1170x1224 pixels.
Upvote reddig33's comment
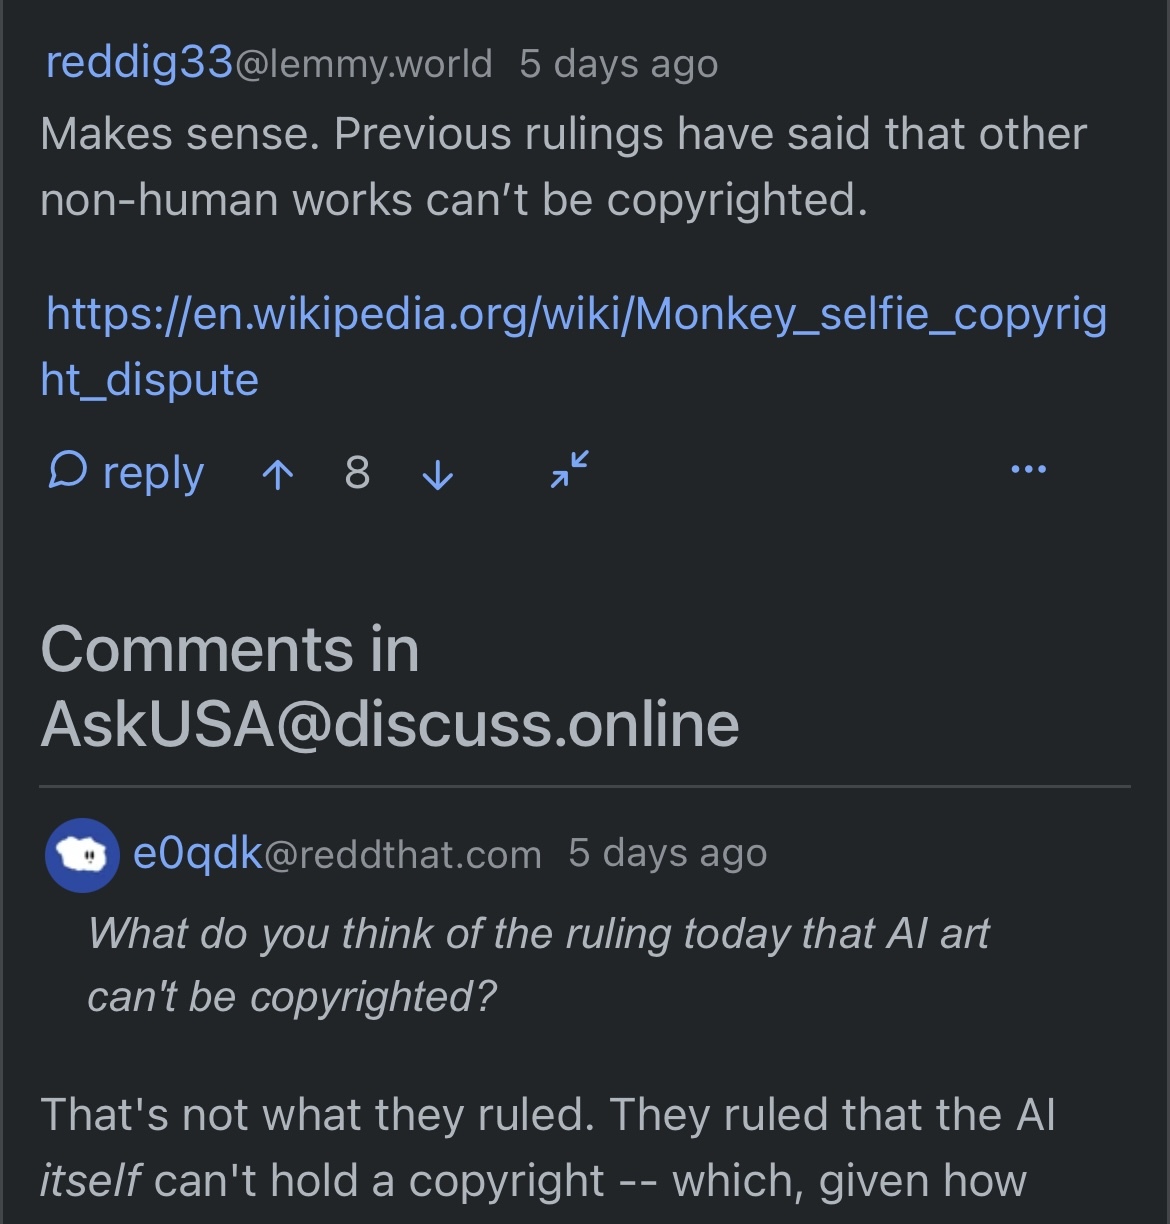tap(277, 474)
